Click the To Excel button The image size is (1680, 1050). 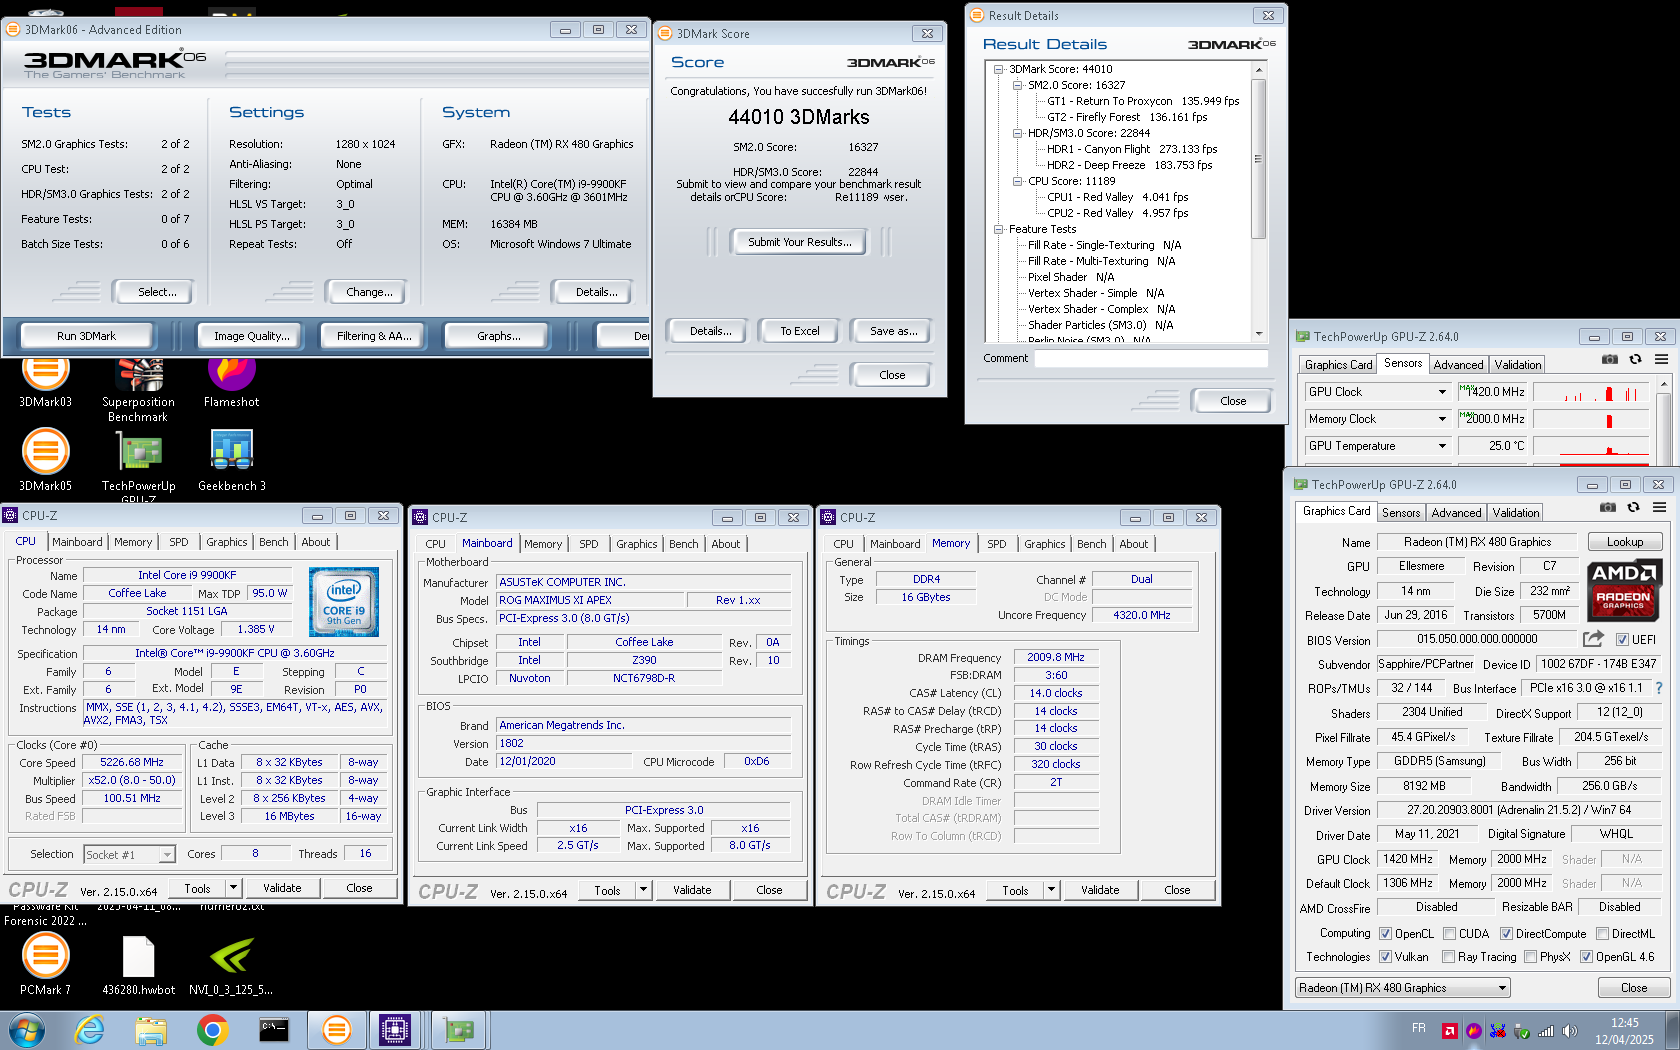tap(800, 331)
